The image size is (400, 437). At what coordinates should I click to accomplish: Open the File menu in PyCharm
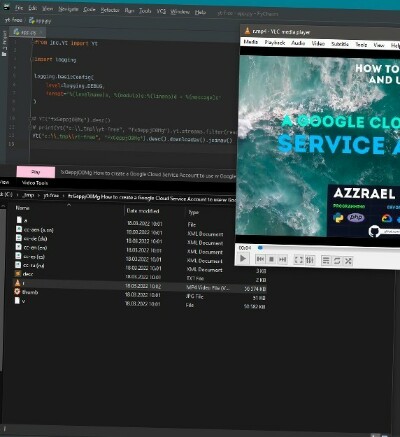pyautogui.click(x=19, y=7)
